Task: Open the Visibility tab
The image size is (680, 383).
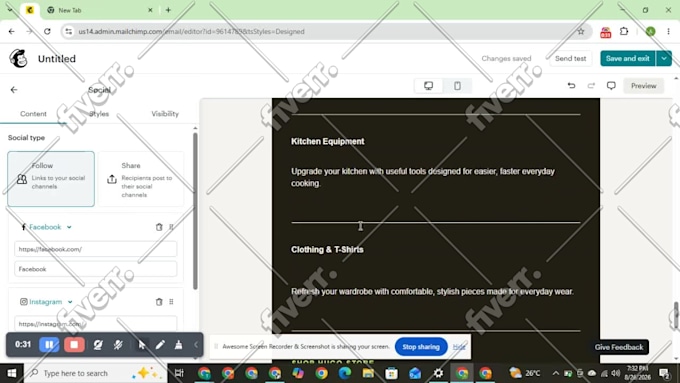Action: pyautogui.click(x=165, y=114)
